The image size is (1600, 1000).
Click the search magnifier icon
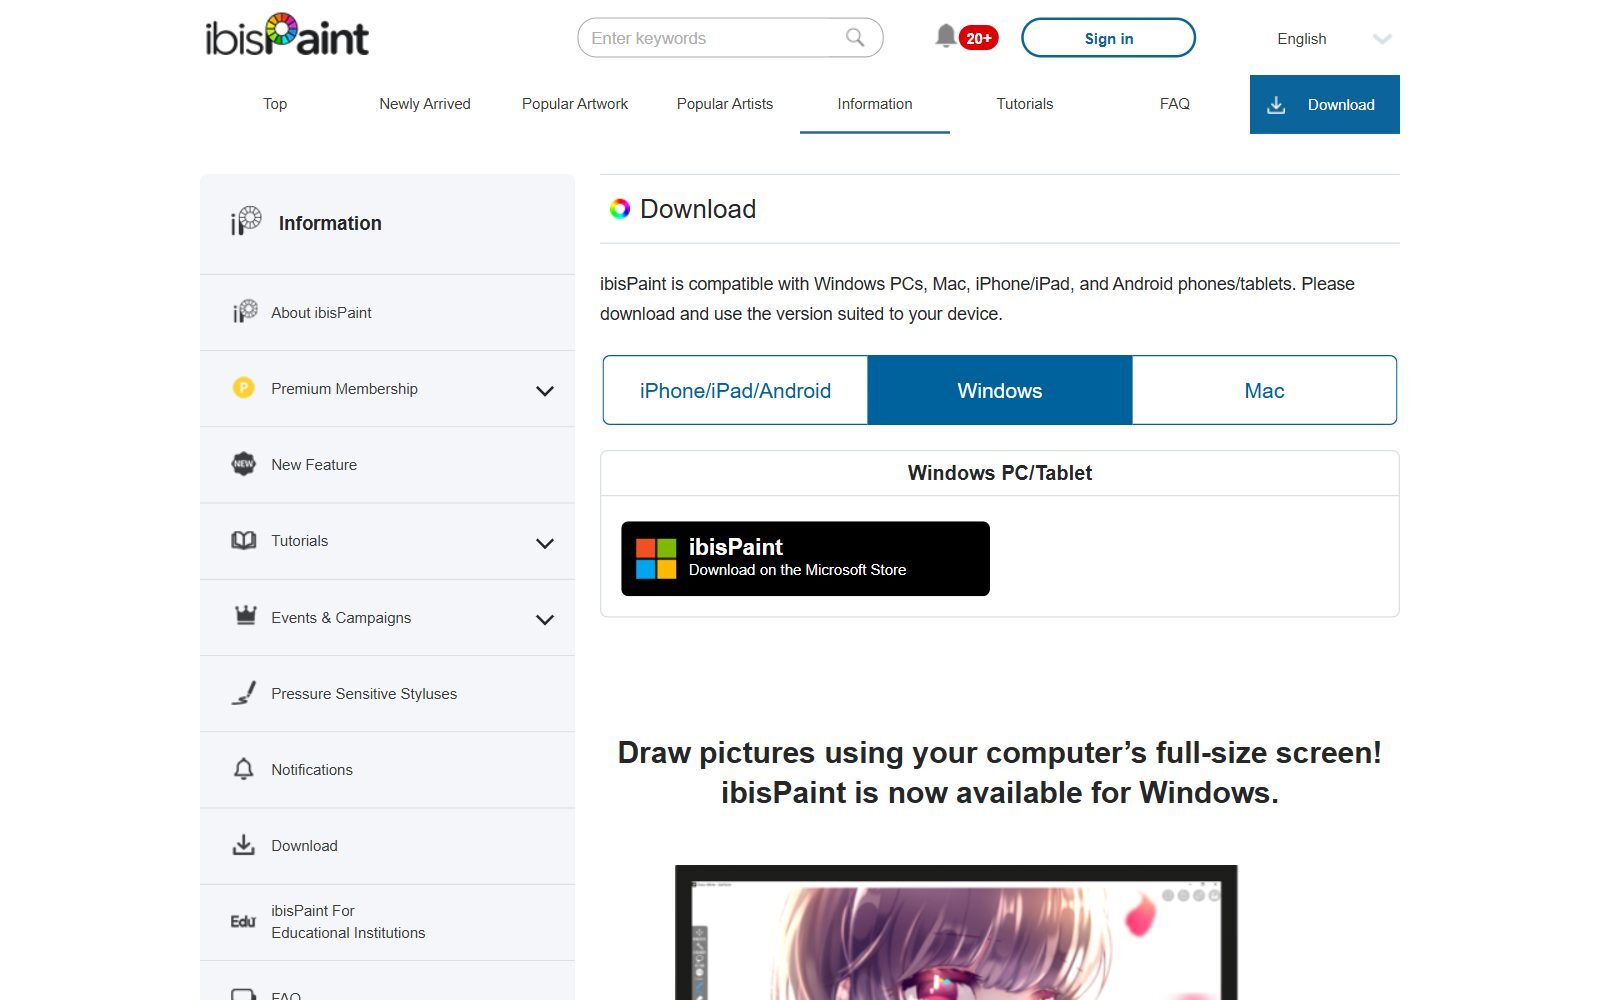pos(855,38)
